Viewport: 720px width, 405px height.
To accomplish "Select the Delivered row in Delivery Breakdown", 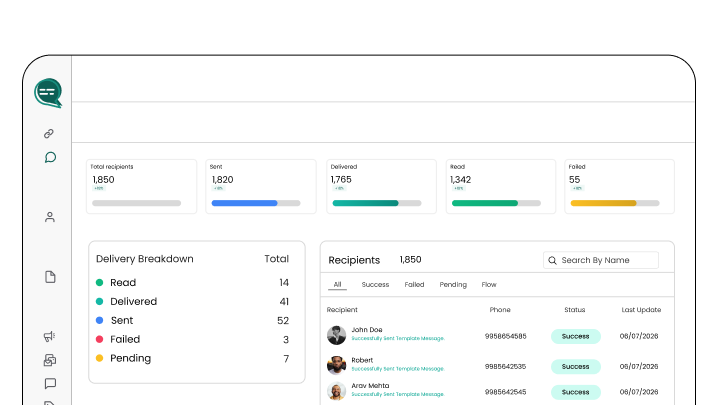I will 192,301.
